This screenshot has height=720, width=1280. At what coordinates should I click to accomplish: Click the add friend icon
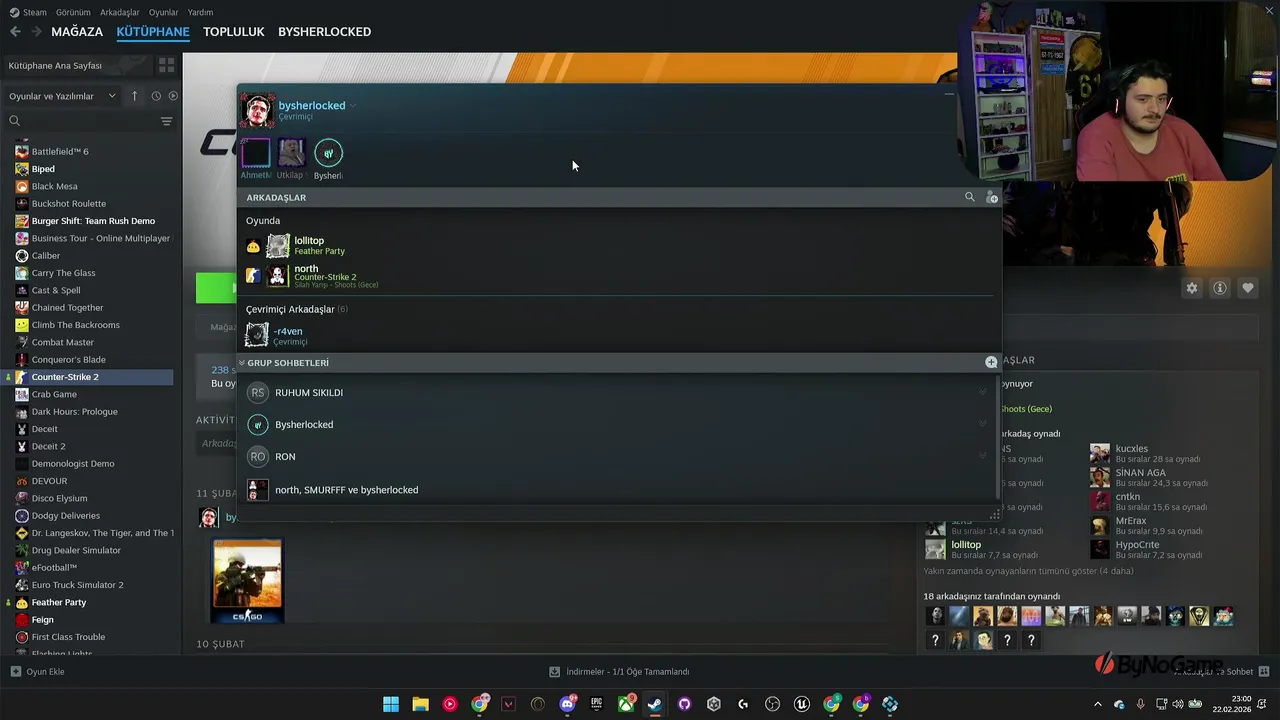click(x=991, y=197)
